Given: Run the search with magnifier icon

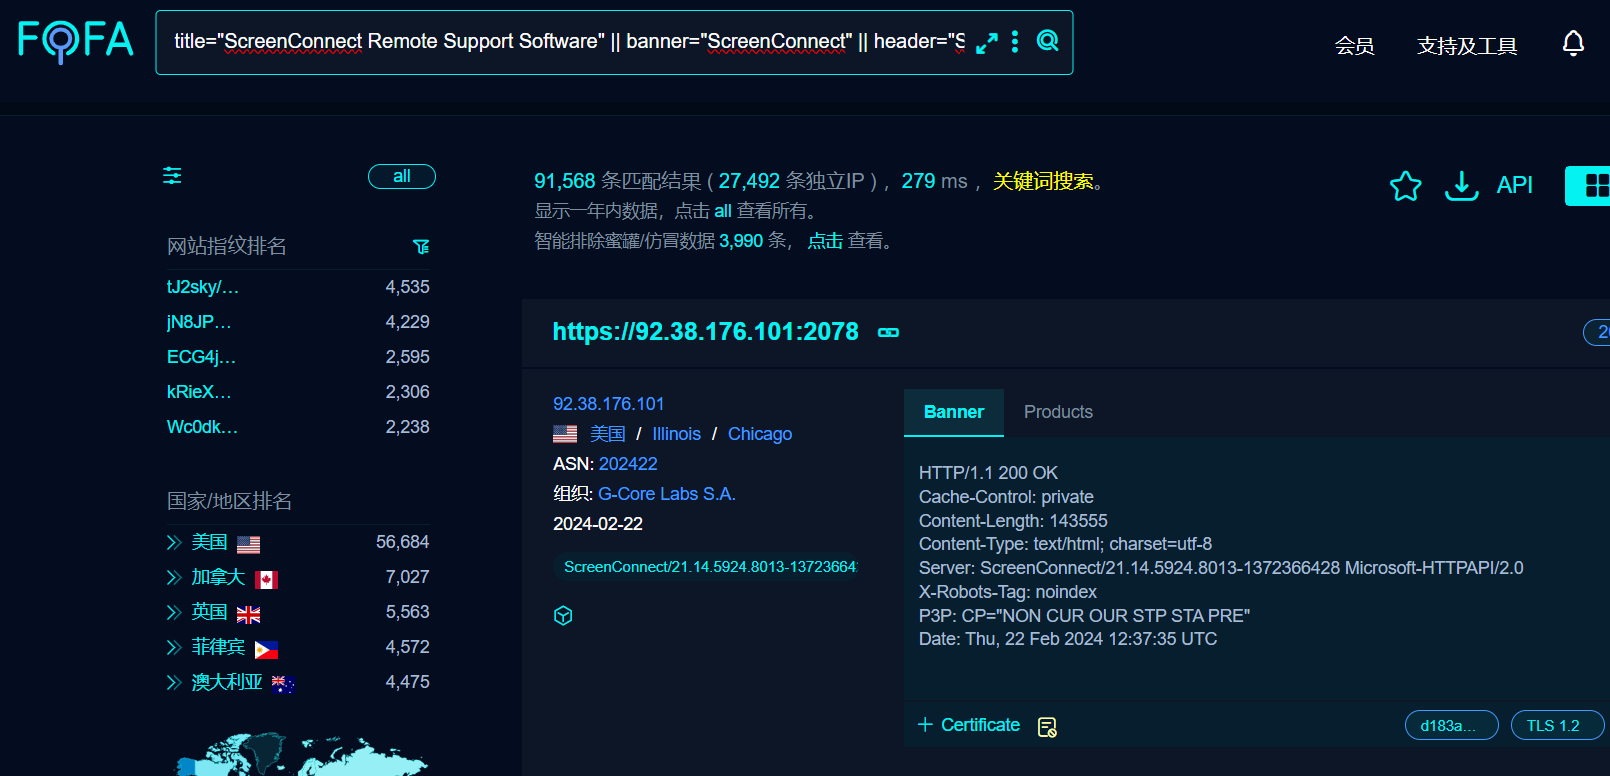Looking at the screenshot, I should [1047, 41].
